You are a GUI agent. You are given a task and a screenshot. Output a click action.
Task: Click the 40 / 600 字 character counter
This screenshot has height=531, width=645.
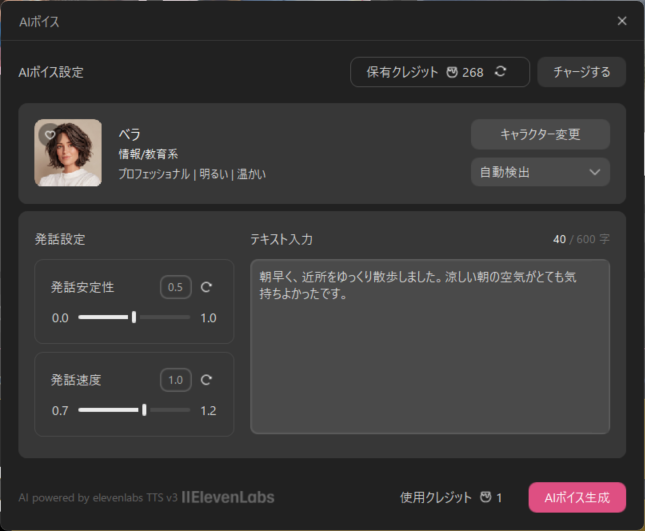pos(581,239)
